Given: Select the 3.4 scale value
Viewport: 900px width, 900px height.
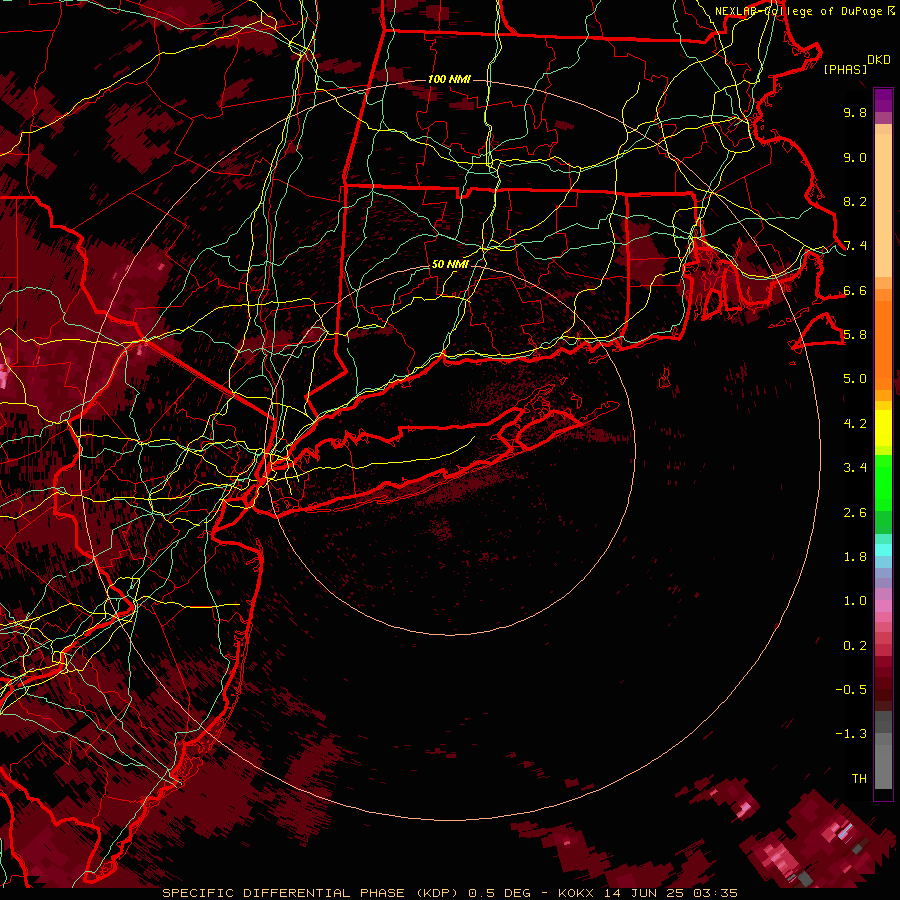Looking at the screenshot, I should 855,468.
